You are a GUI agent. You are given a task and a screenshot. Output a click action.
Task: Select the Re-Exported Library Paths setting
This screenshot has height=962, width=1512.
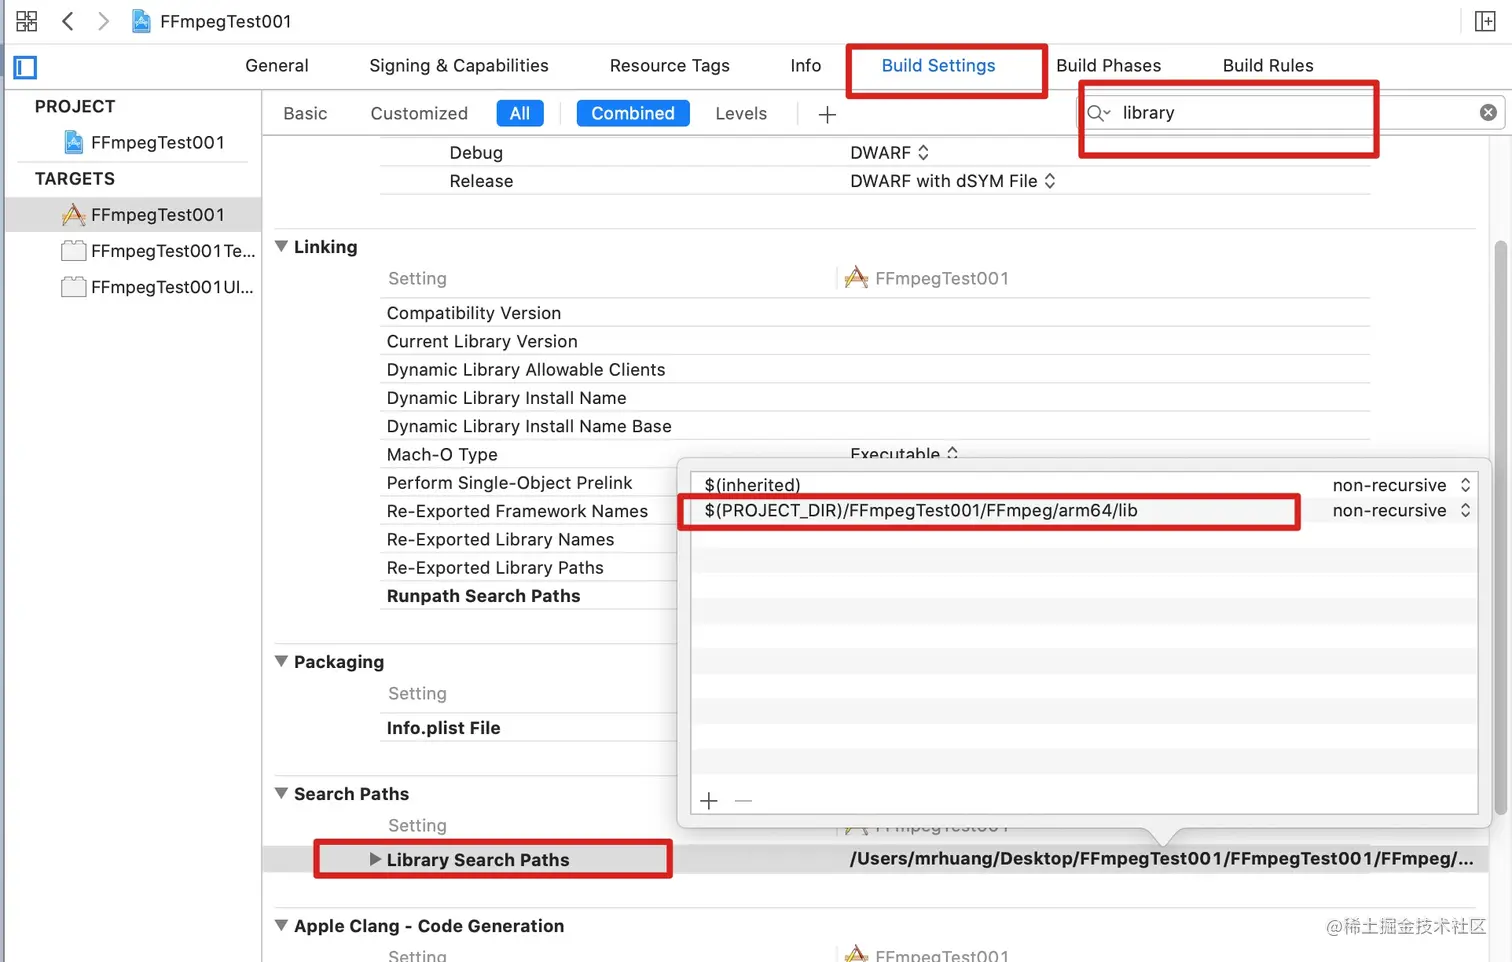[495, 567]
